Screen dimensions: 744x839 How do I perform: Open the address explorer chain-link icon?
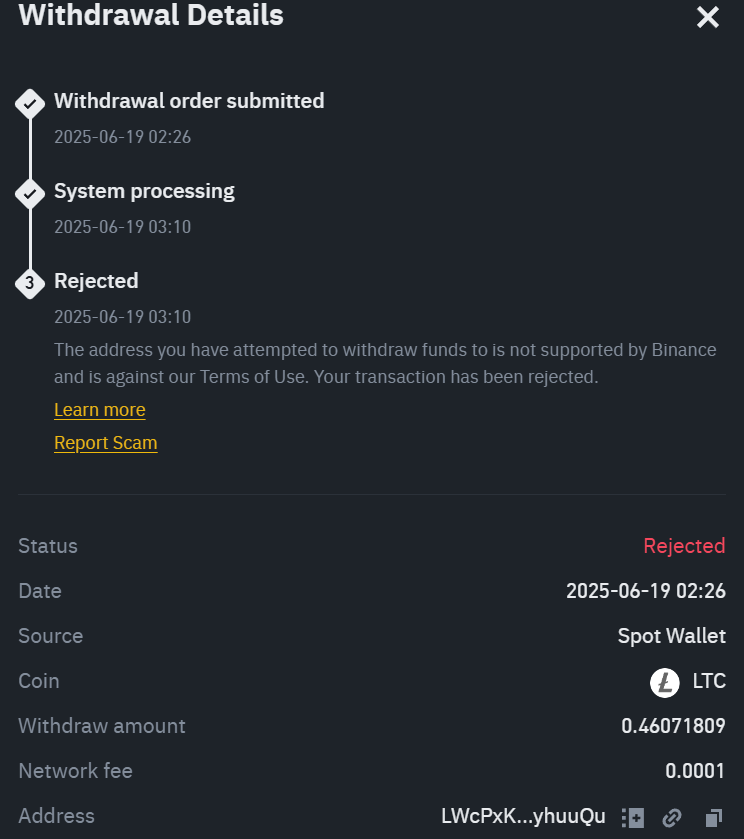tap(672, 817)
